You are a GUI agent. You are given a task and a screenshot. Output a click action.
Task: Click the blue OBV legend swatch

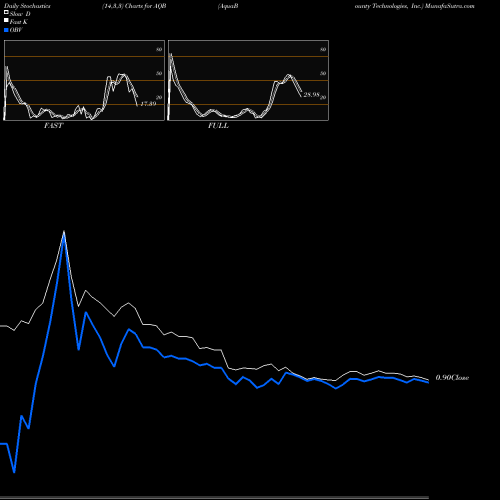[x=6, y=30]
